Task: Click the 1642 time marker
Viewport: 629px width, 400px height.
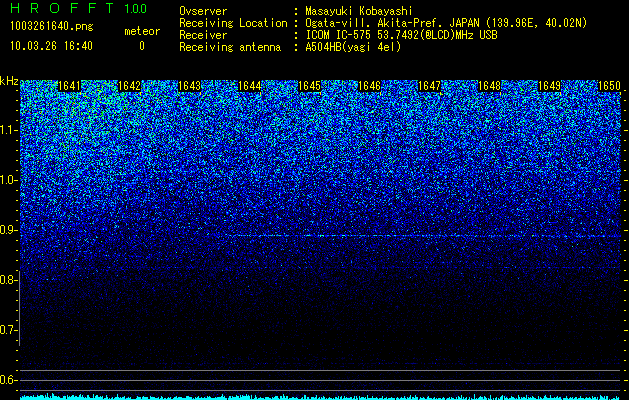Action: point(130,86)
